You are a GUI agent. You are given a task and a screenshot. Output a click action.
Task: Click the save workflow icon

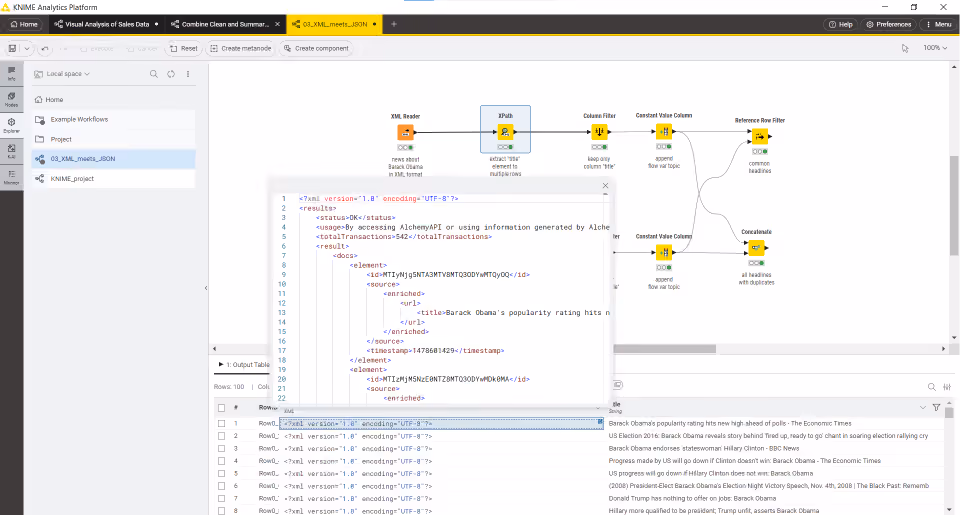pyautogui.click(x=12, y=48)
